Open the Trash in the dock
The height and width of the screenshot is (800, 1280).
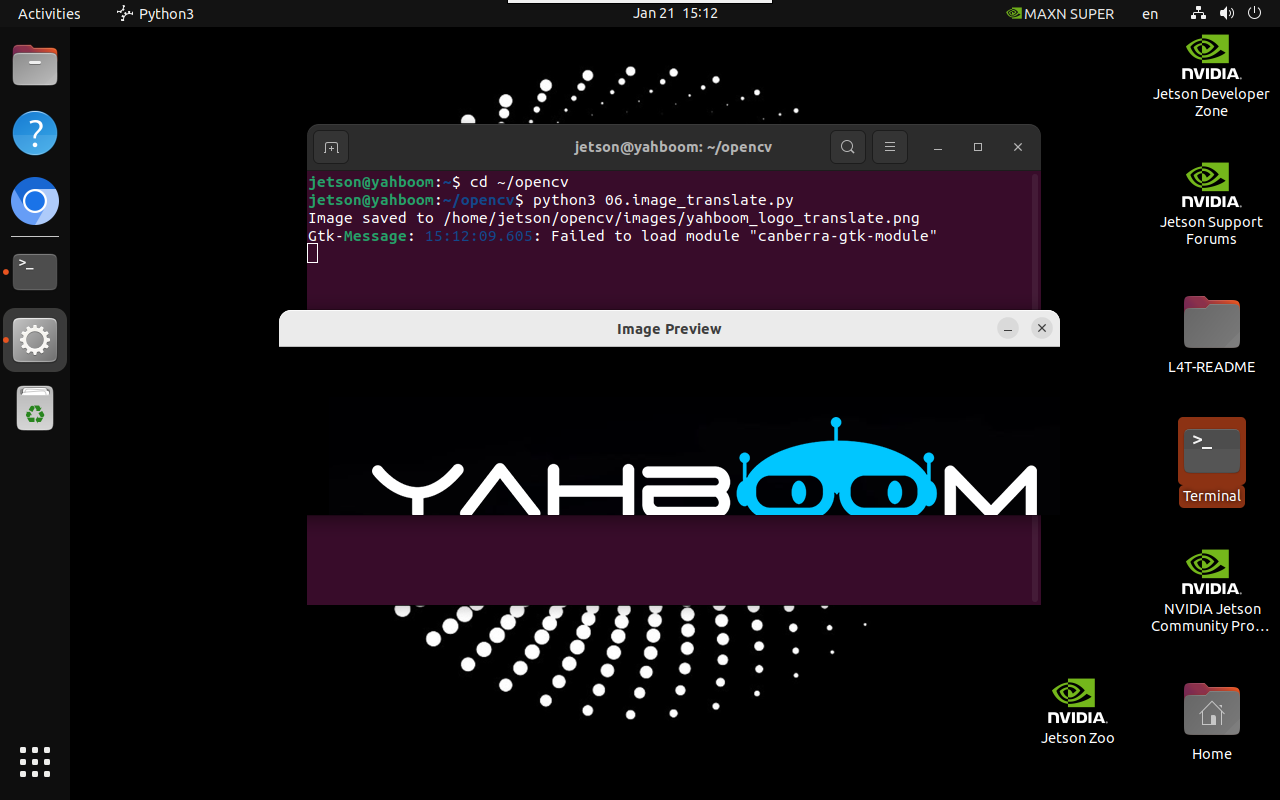35,409
